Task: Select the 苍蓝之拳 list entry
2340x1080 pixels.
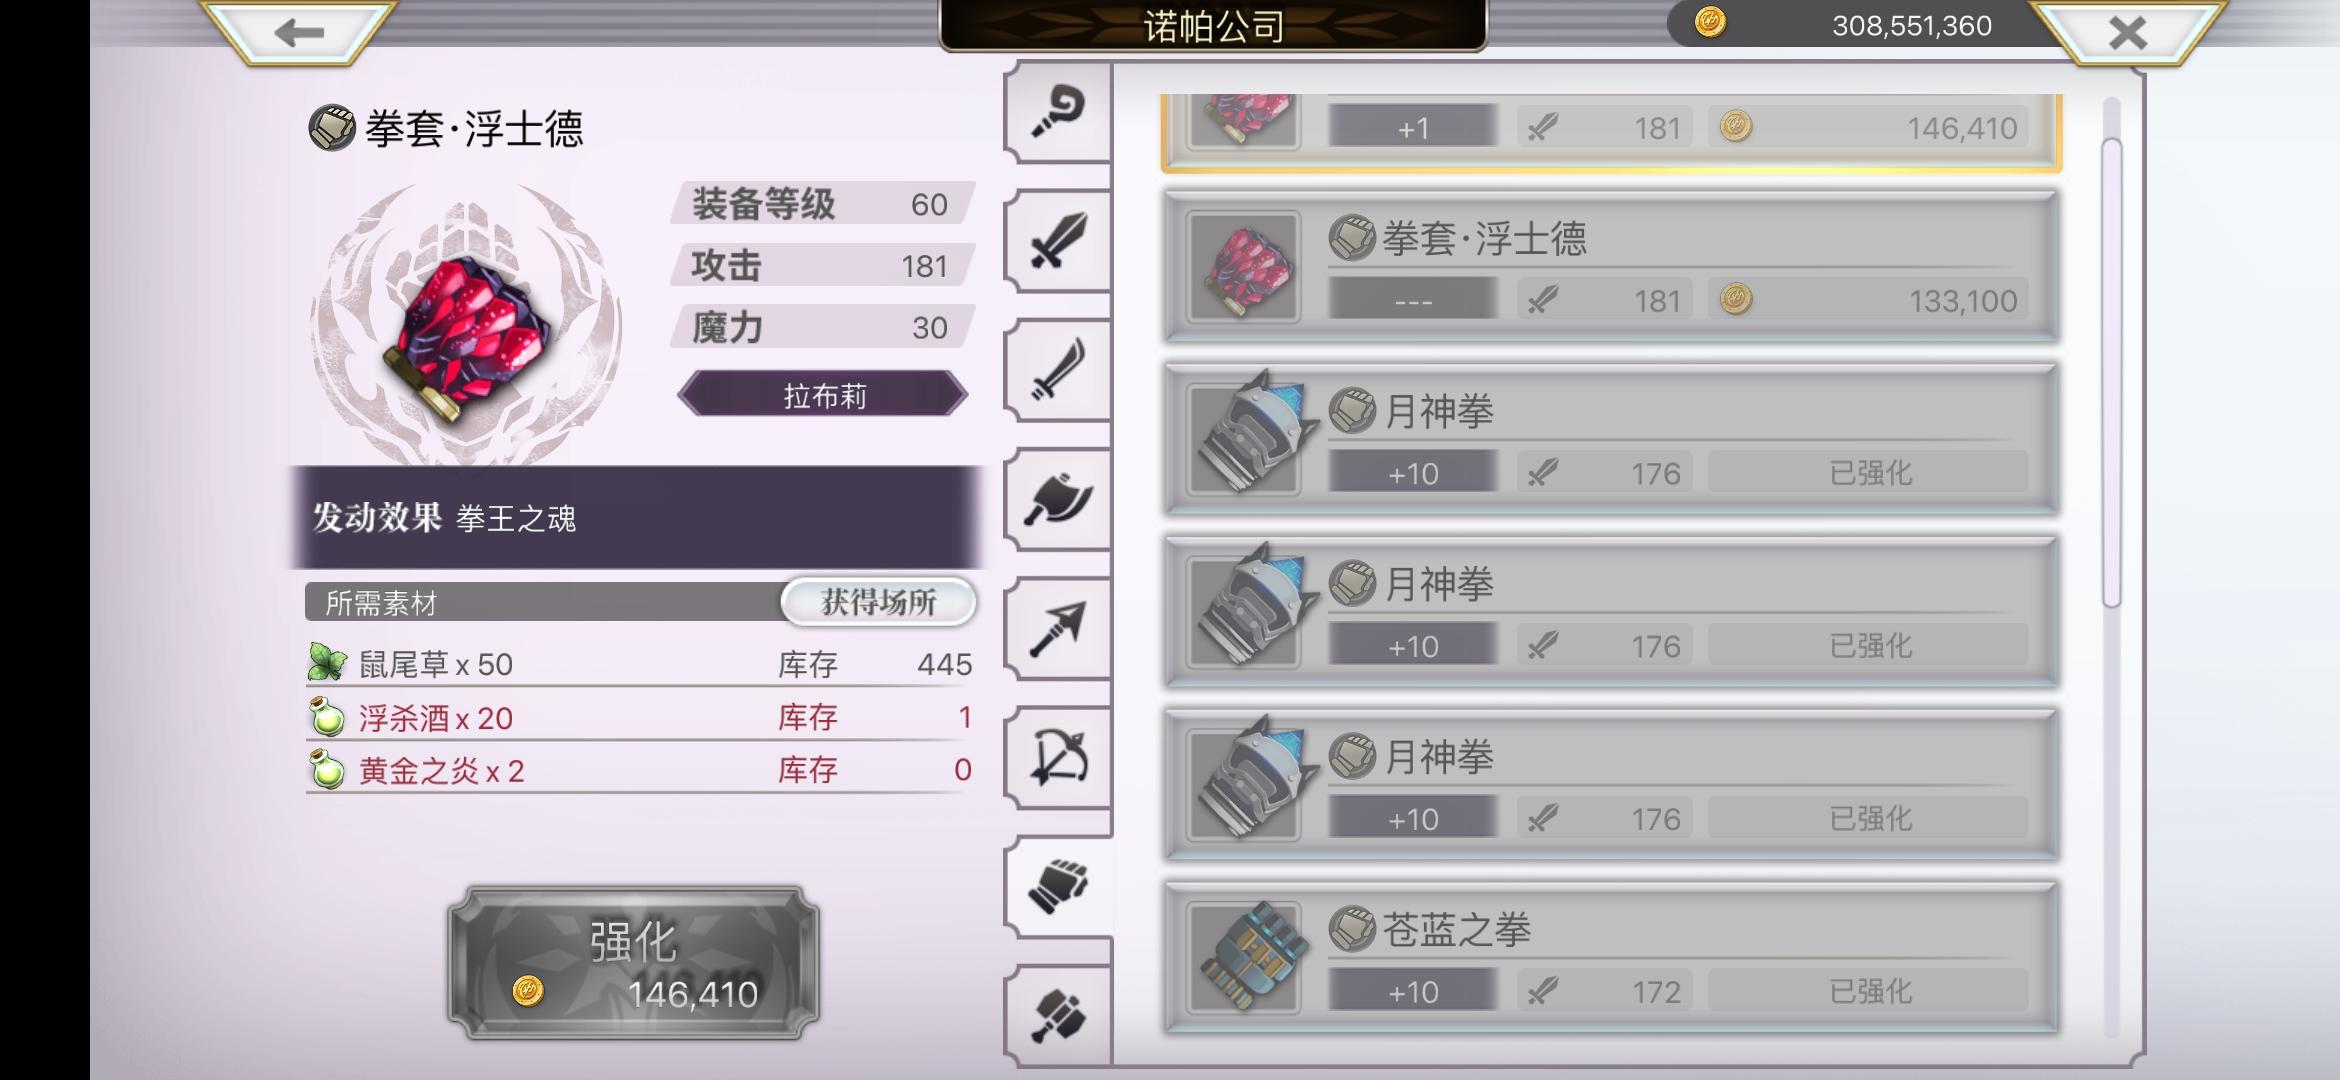Action: 1610,958
